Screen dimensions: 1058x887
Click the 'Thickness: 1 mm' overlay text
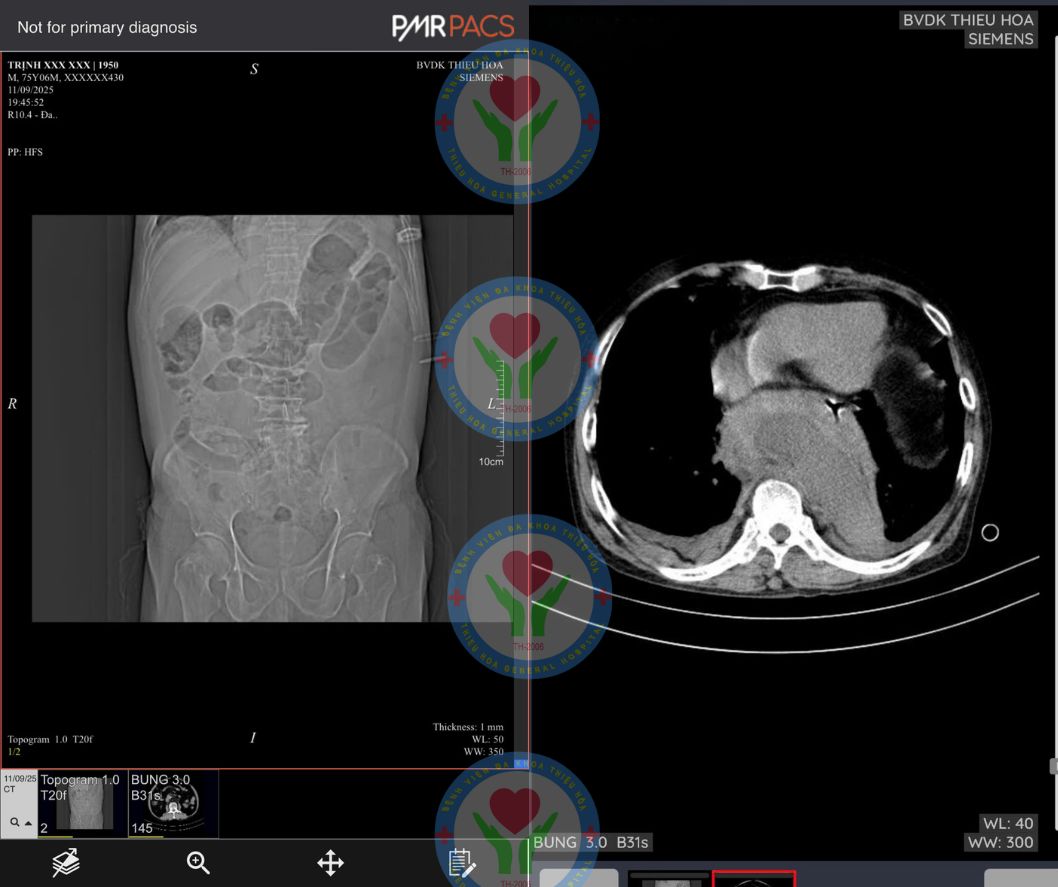point(468,727)
